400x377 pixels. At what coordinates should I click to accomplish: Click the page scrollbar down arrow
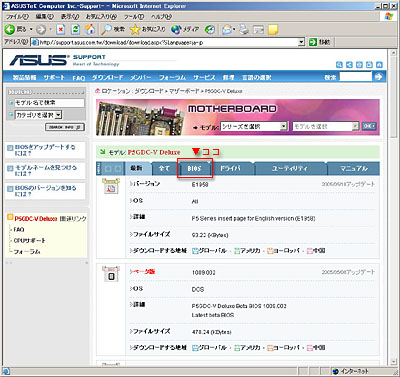coord(393,362)
